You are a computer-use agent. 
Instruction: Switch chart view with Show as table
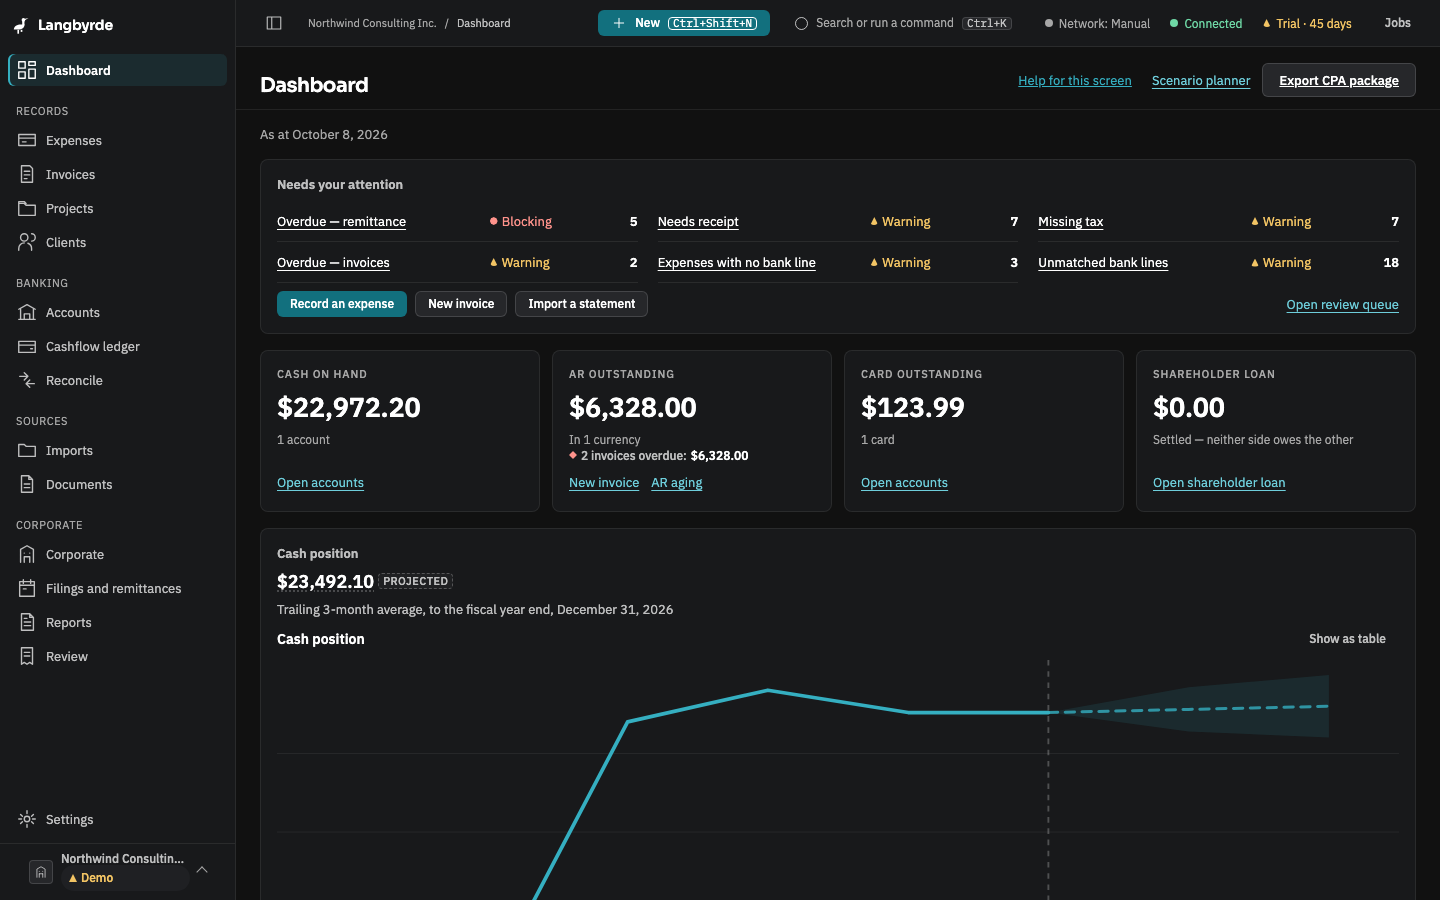pos(1347,639)
